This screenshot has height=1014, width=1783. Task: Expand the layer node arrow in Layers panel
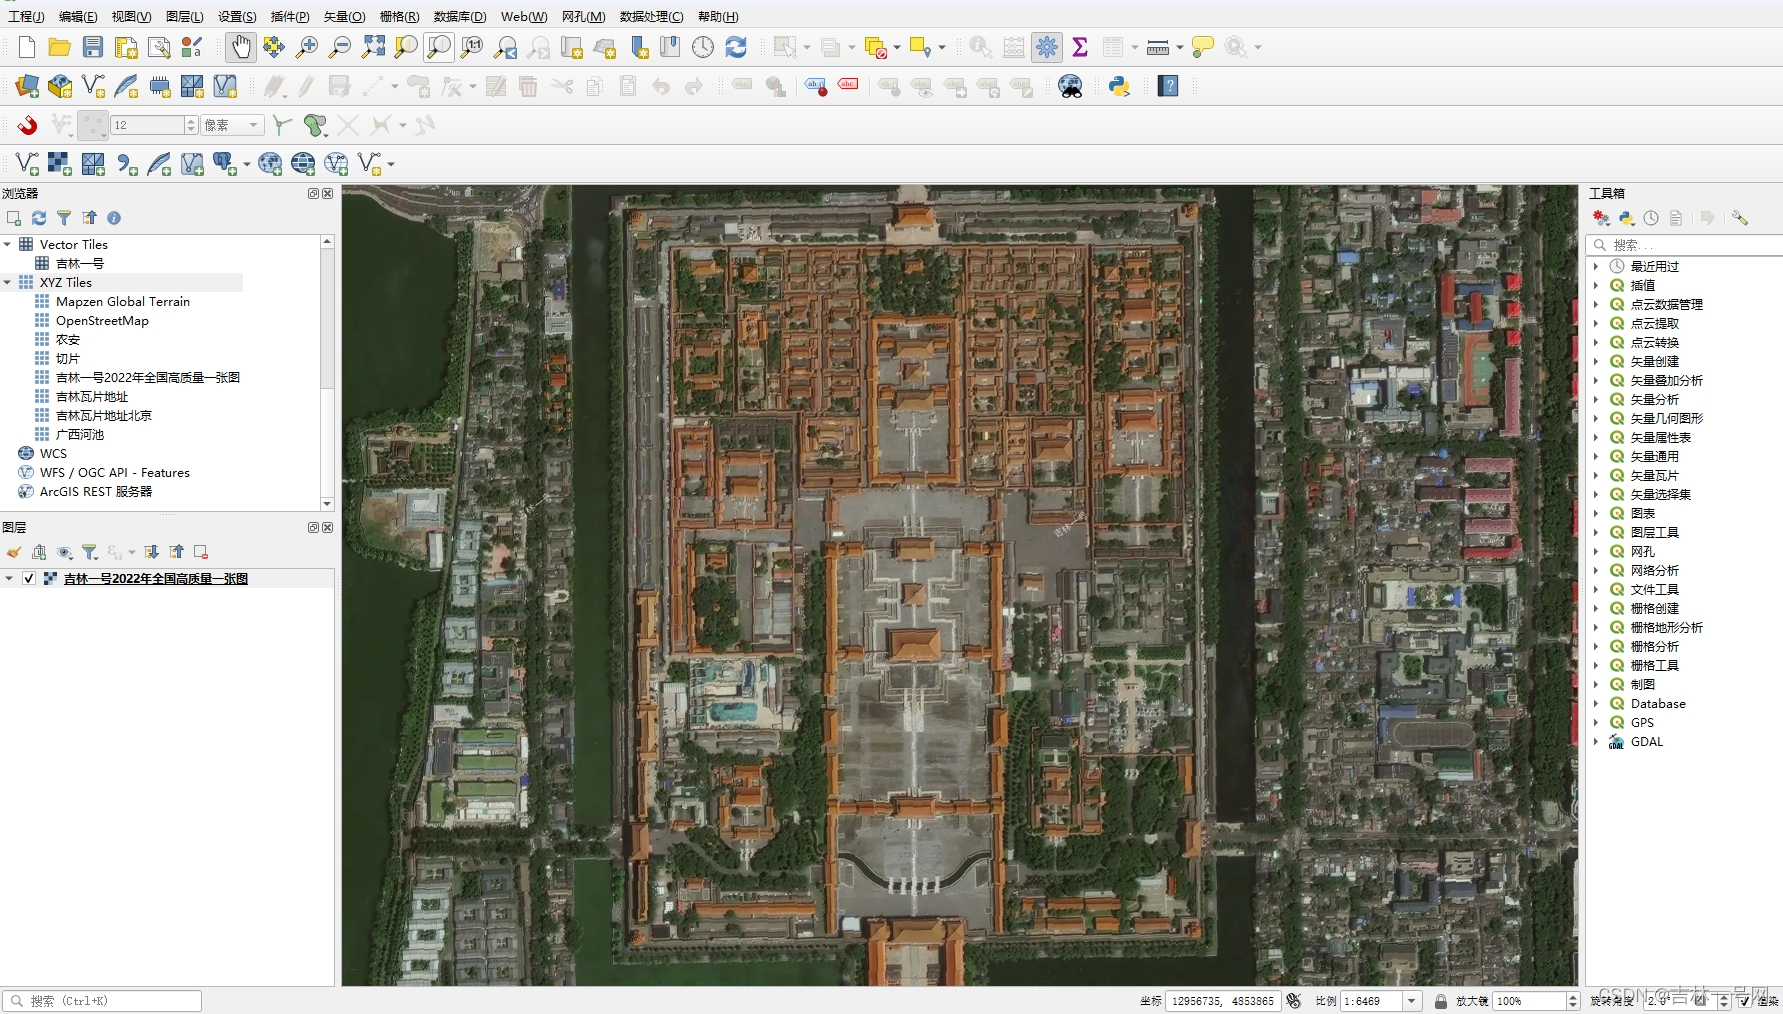(x=9, y=578)
